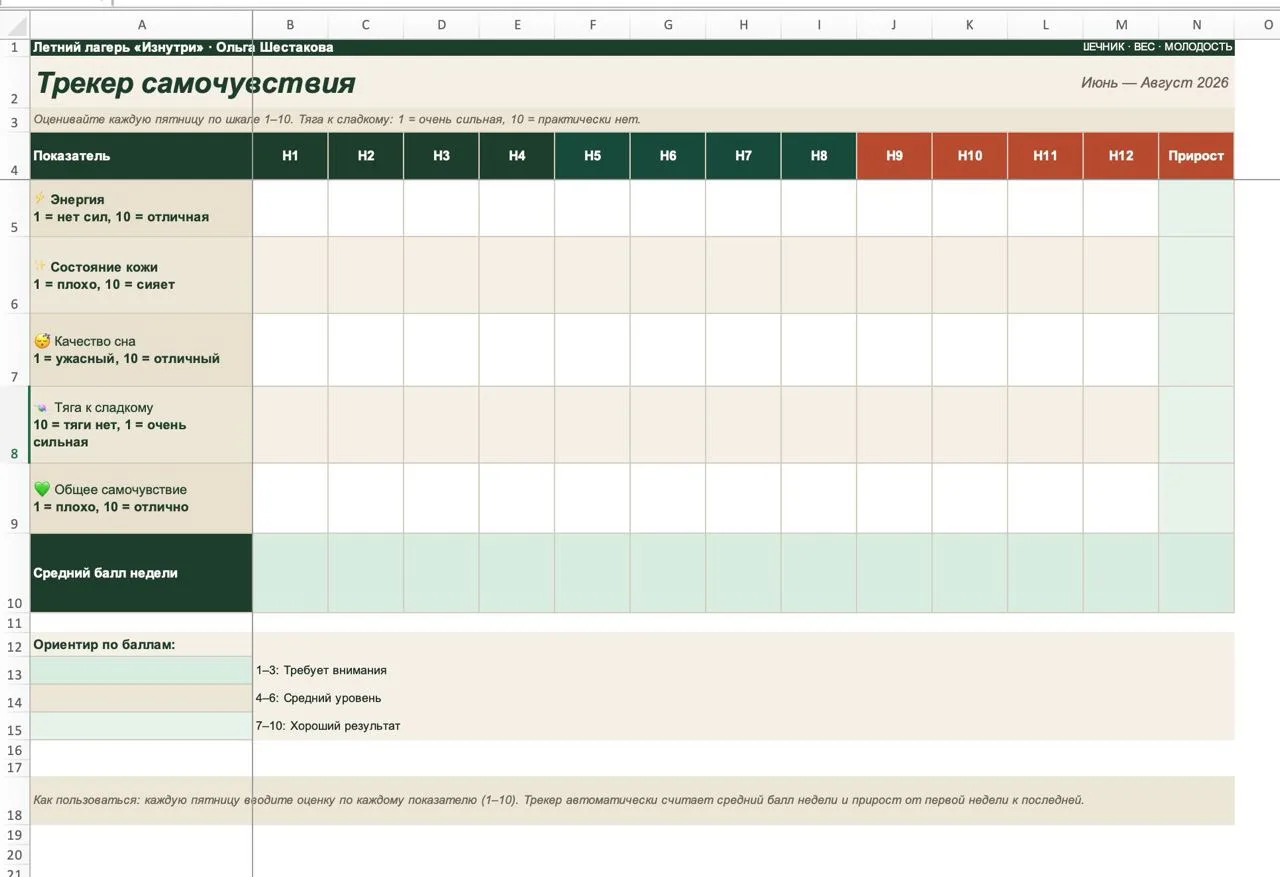The image size is (1280, 877).
Task: Select the 'H1' week header cell
Action: click(290, 156)
